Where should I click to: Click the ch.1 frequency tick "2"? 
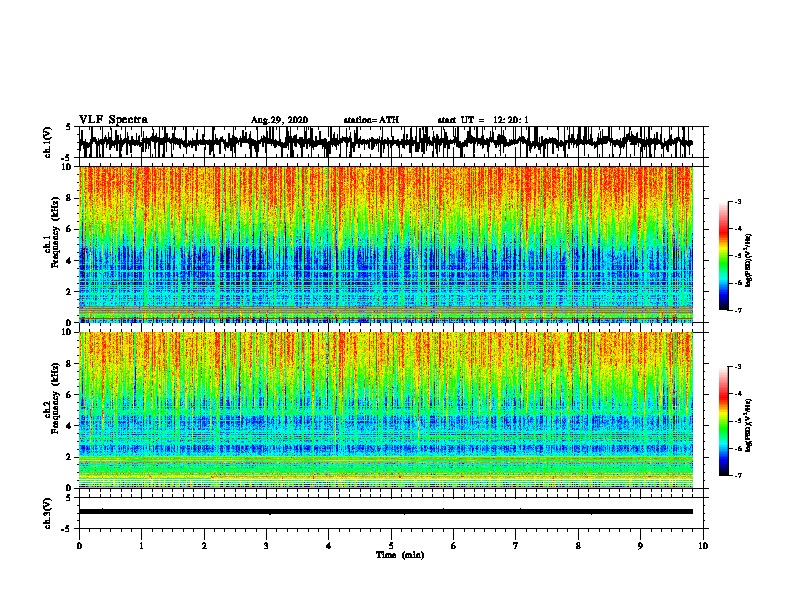[x=69, y=291]
